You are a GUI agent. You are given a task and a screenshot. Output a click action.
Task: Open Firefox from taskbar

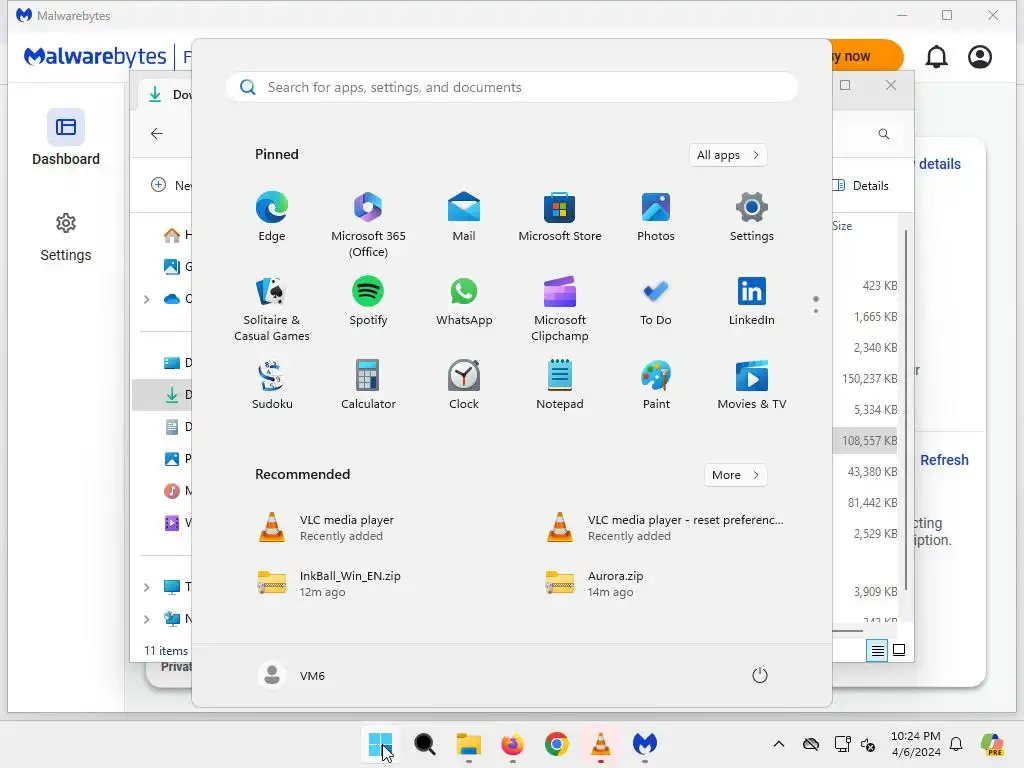[x=513, y=744]
